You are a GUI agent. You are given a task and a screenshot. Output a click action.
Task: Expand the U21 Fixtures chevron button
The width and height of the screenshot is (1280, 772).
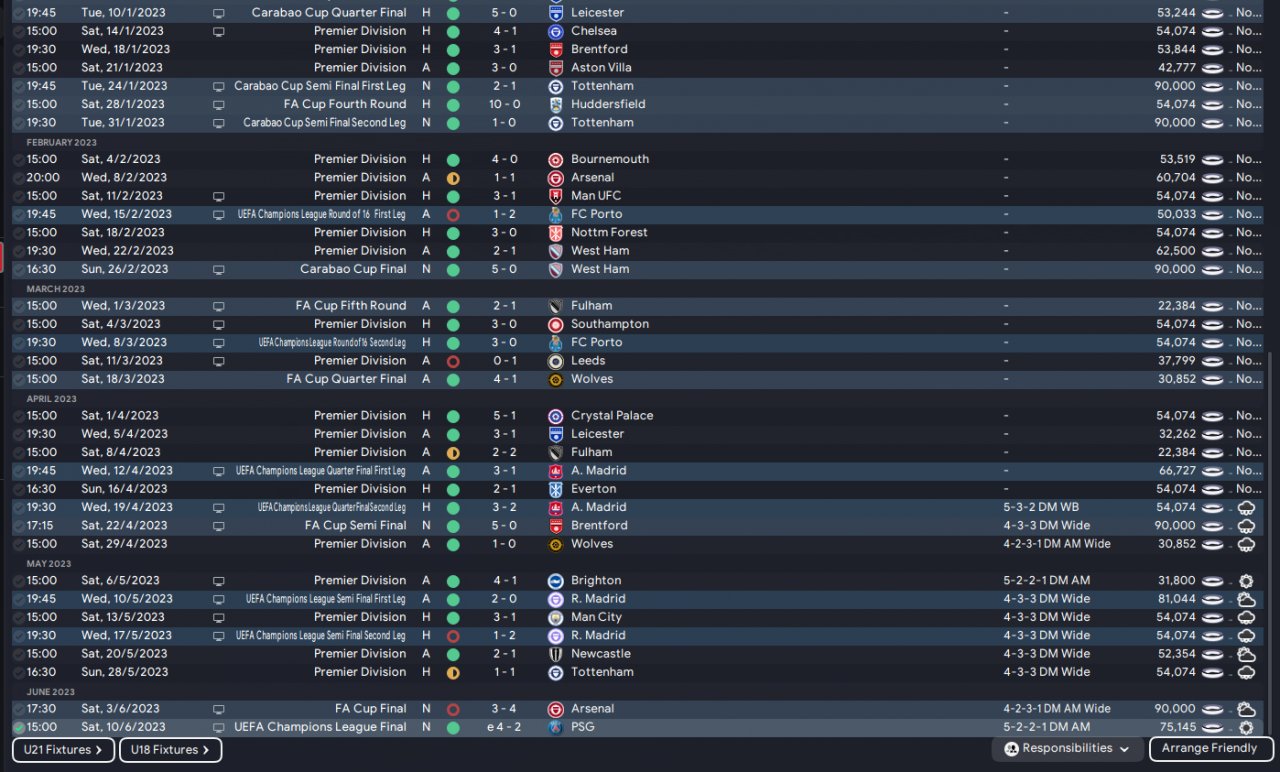pyautogui.click(x=63, y=750)
